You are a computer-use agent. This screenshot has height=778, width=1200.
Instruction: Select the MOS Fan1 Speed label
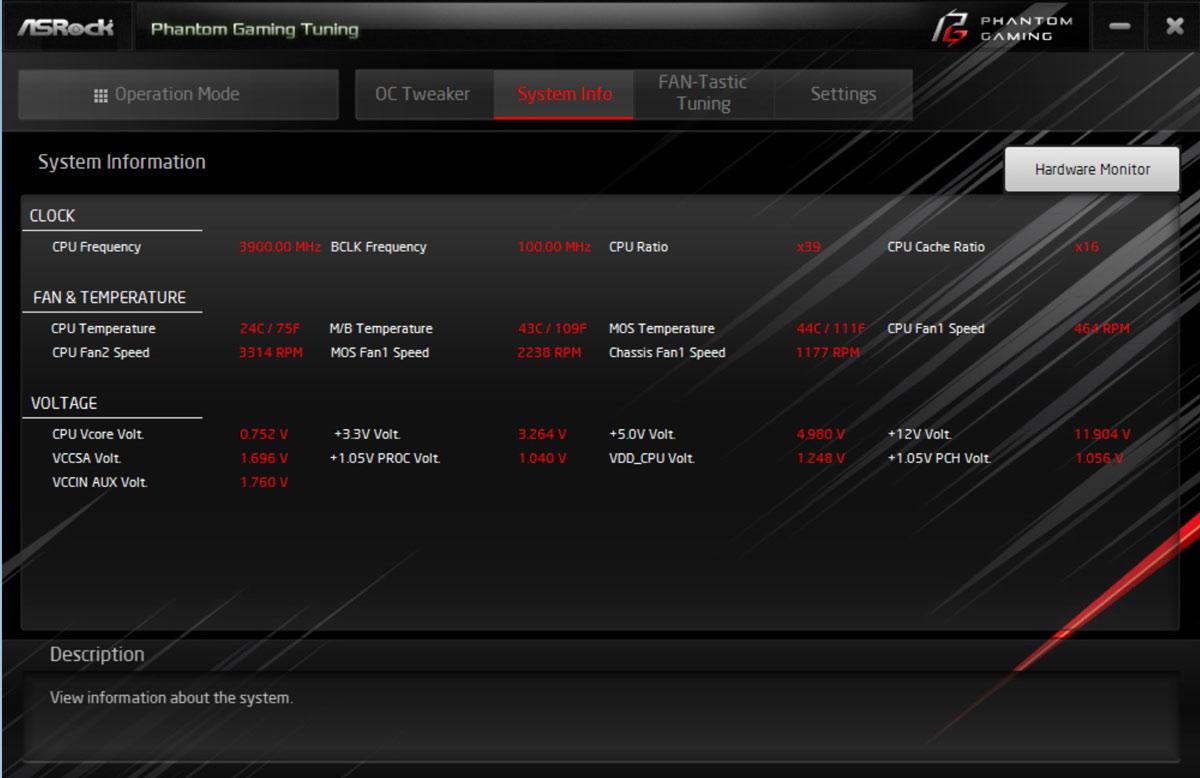point(380,353)
